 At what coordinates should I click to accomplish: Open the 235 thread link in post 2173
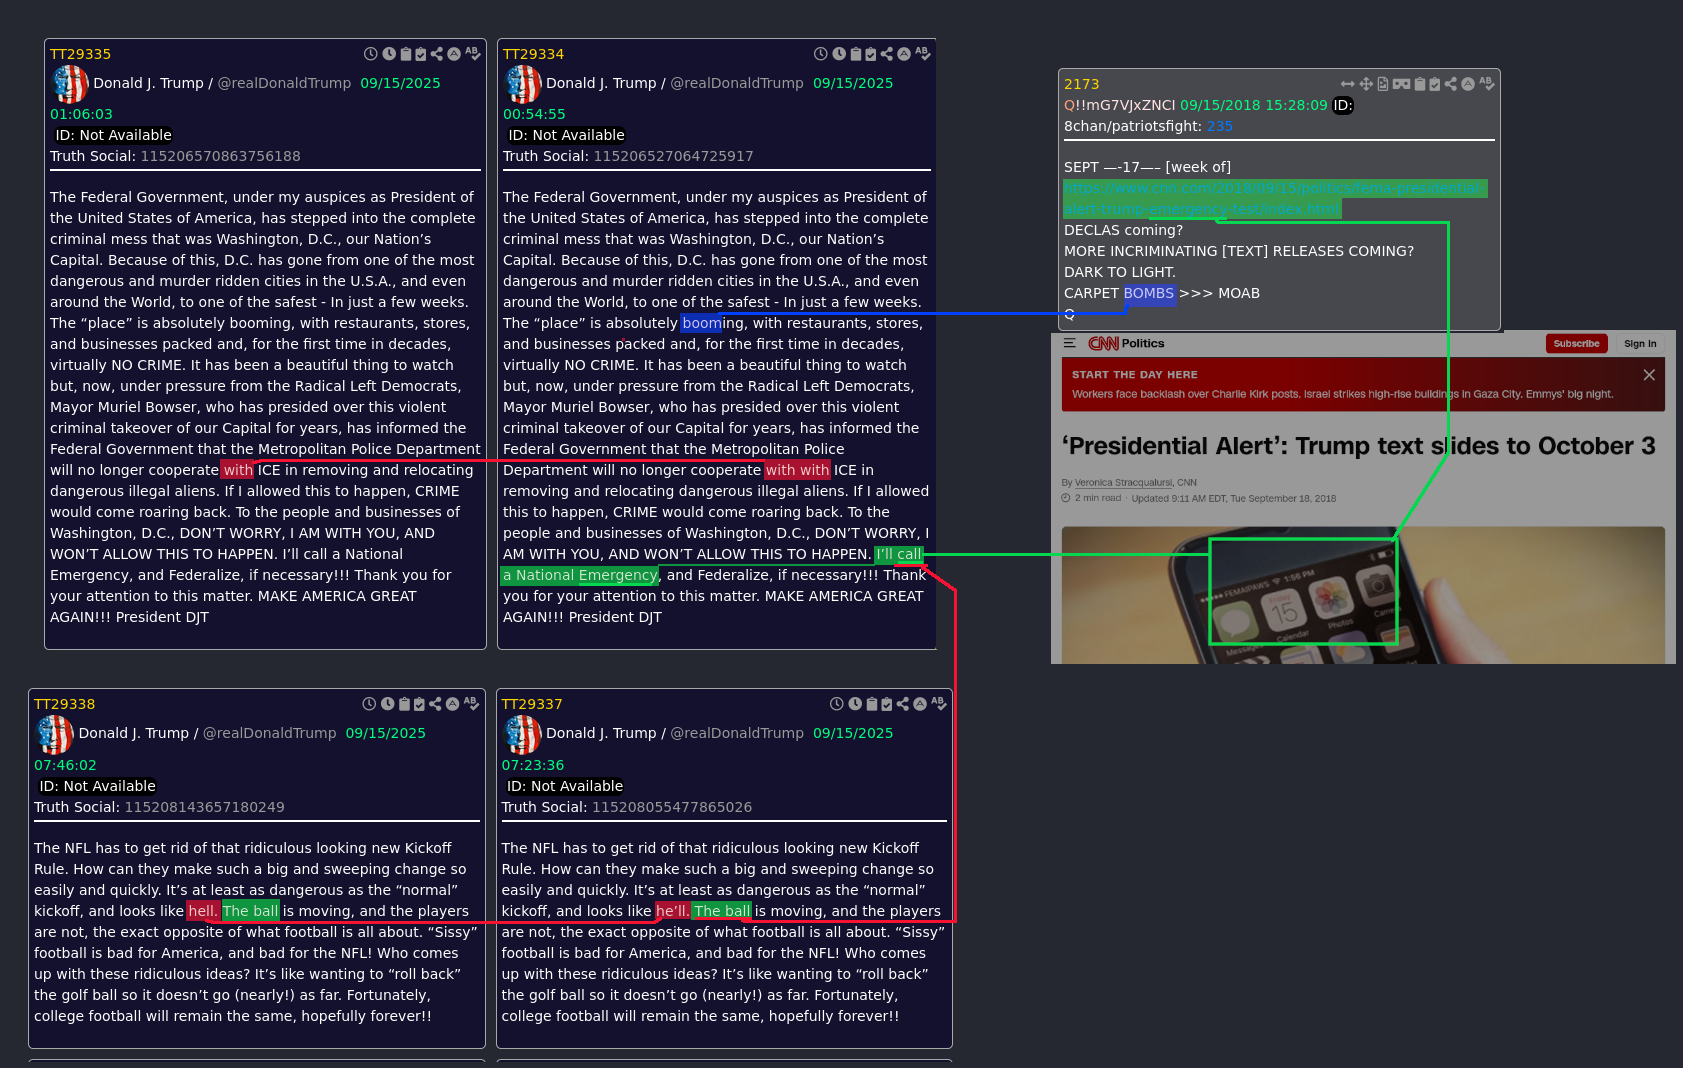(x=1220, y=126)
